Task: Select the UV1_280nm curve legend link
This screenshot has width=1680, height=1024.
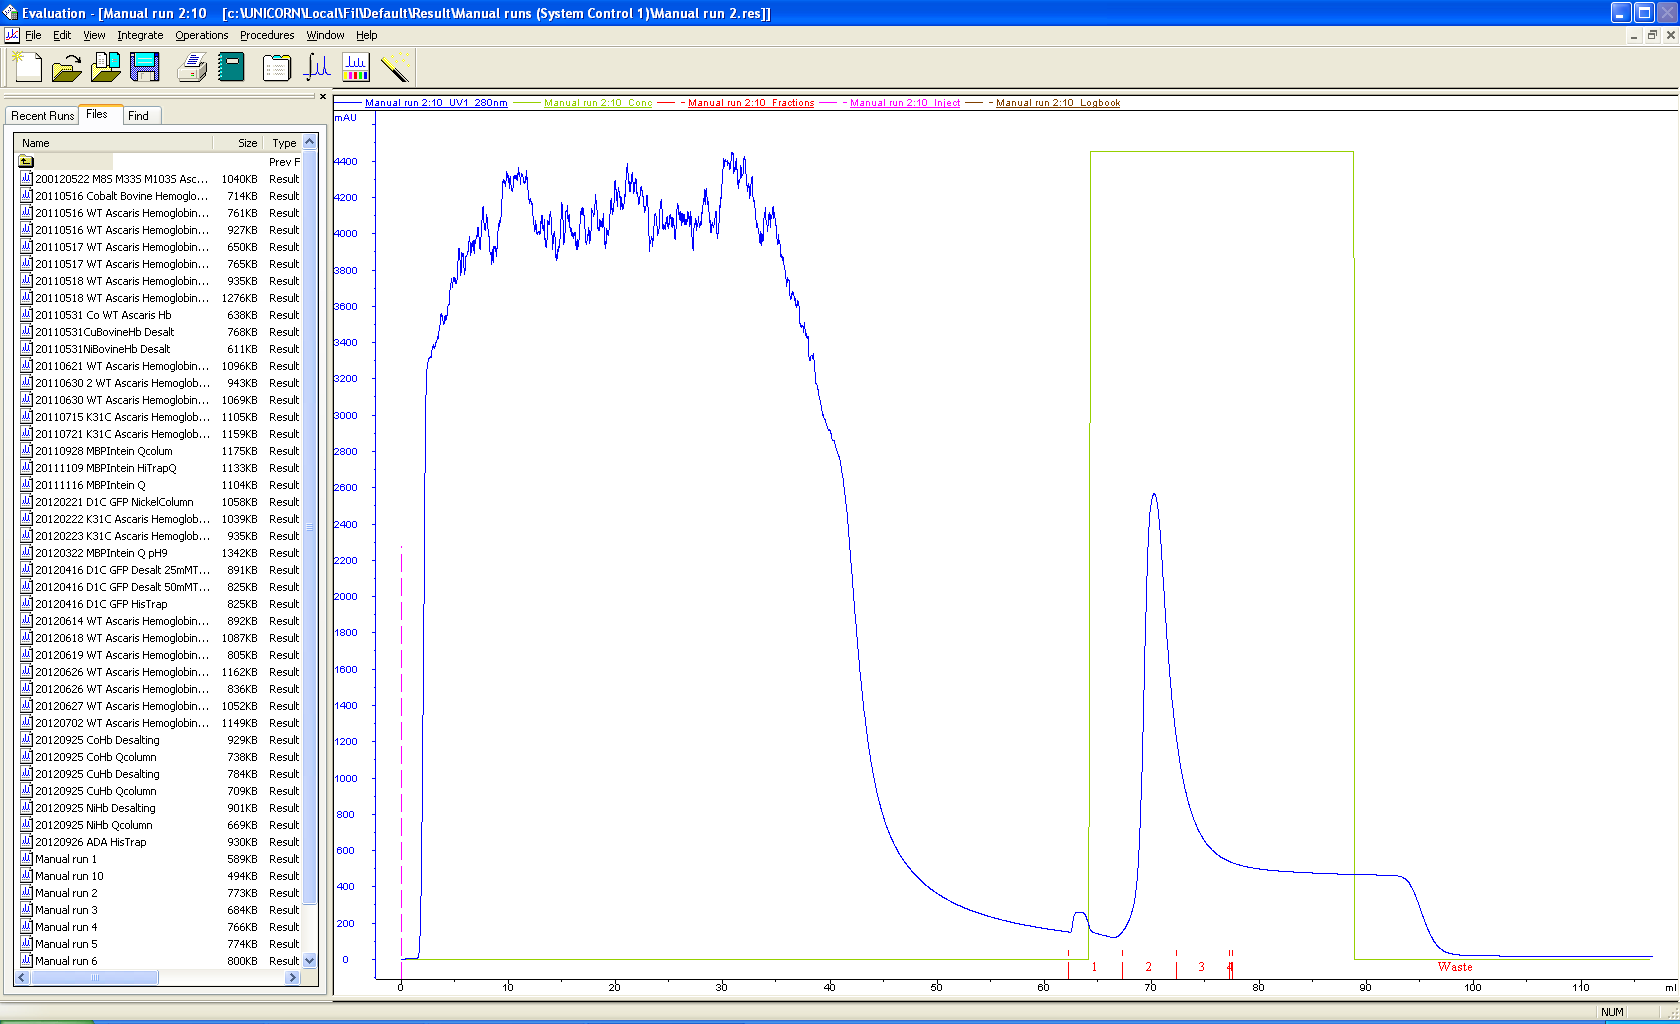Action: tap(436, 103)
